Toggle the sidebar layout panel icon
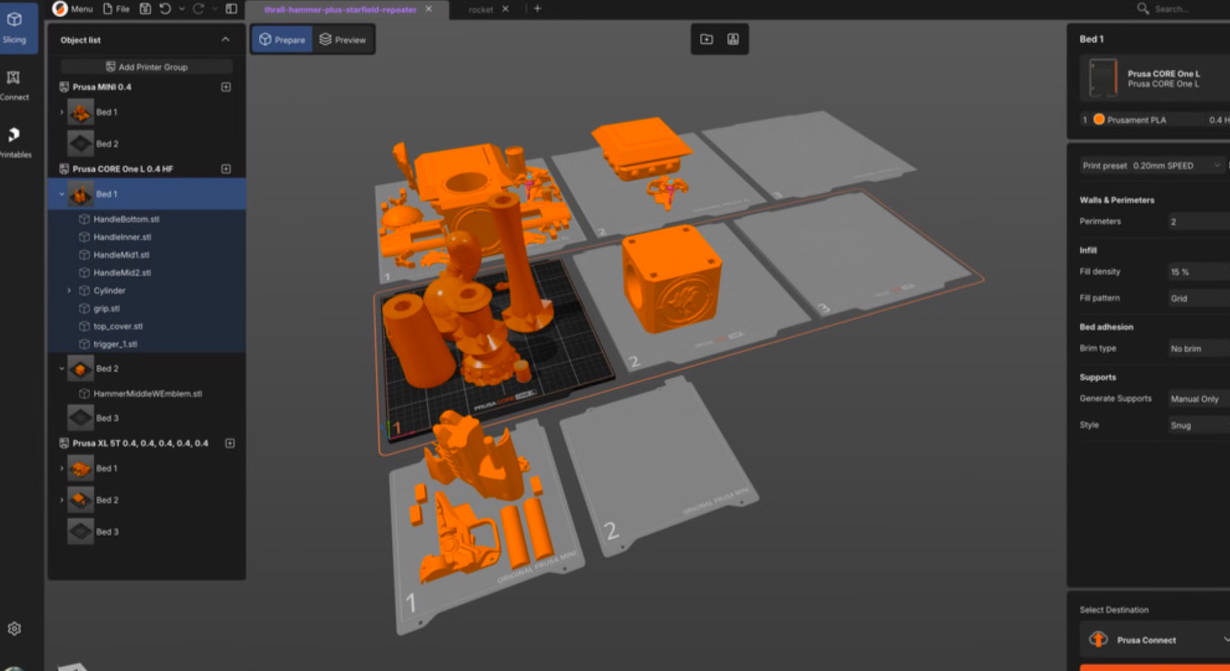The image size is (1230, 671). pos(232,9)
